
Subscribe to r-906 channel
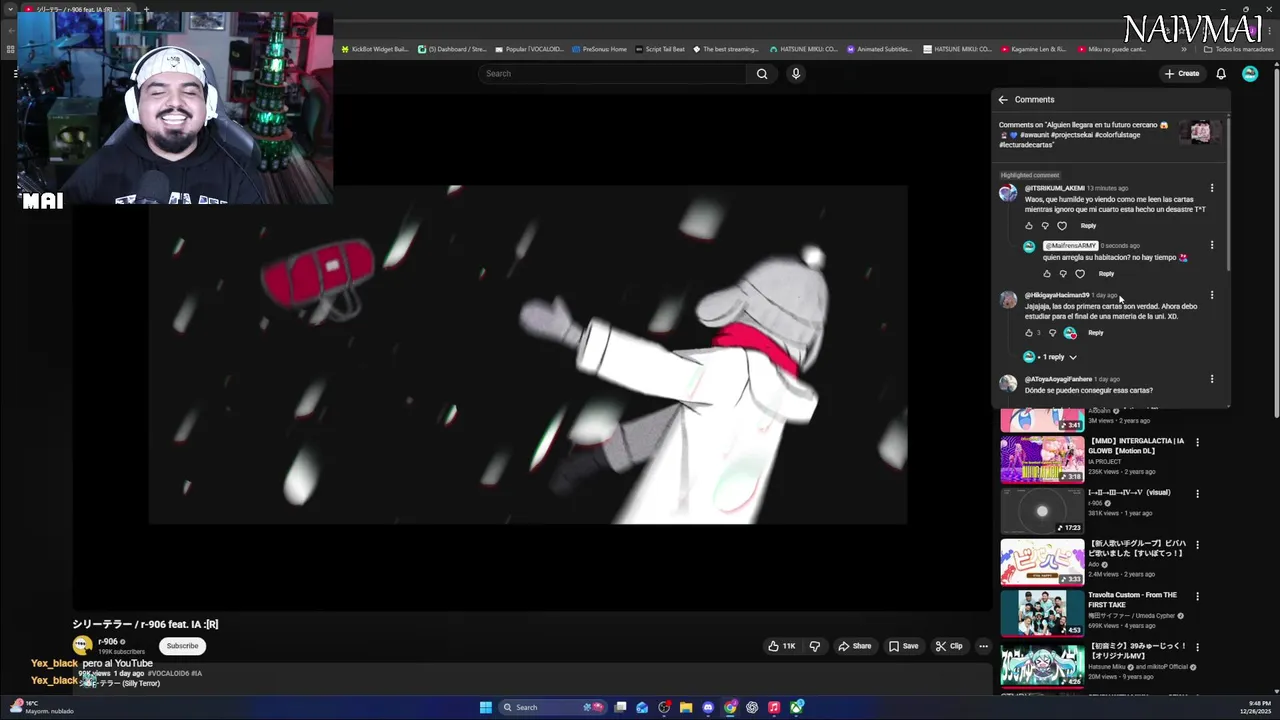click(182, 646)
